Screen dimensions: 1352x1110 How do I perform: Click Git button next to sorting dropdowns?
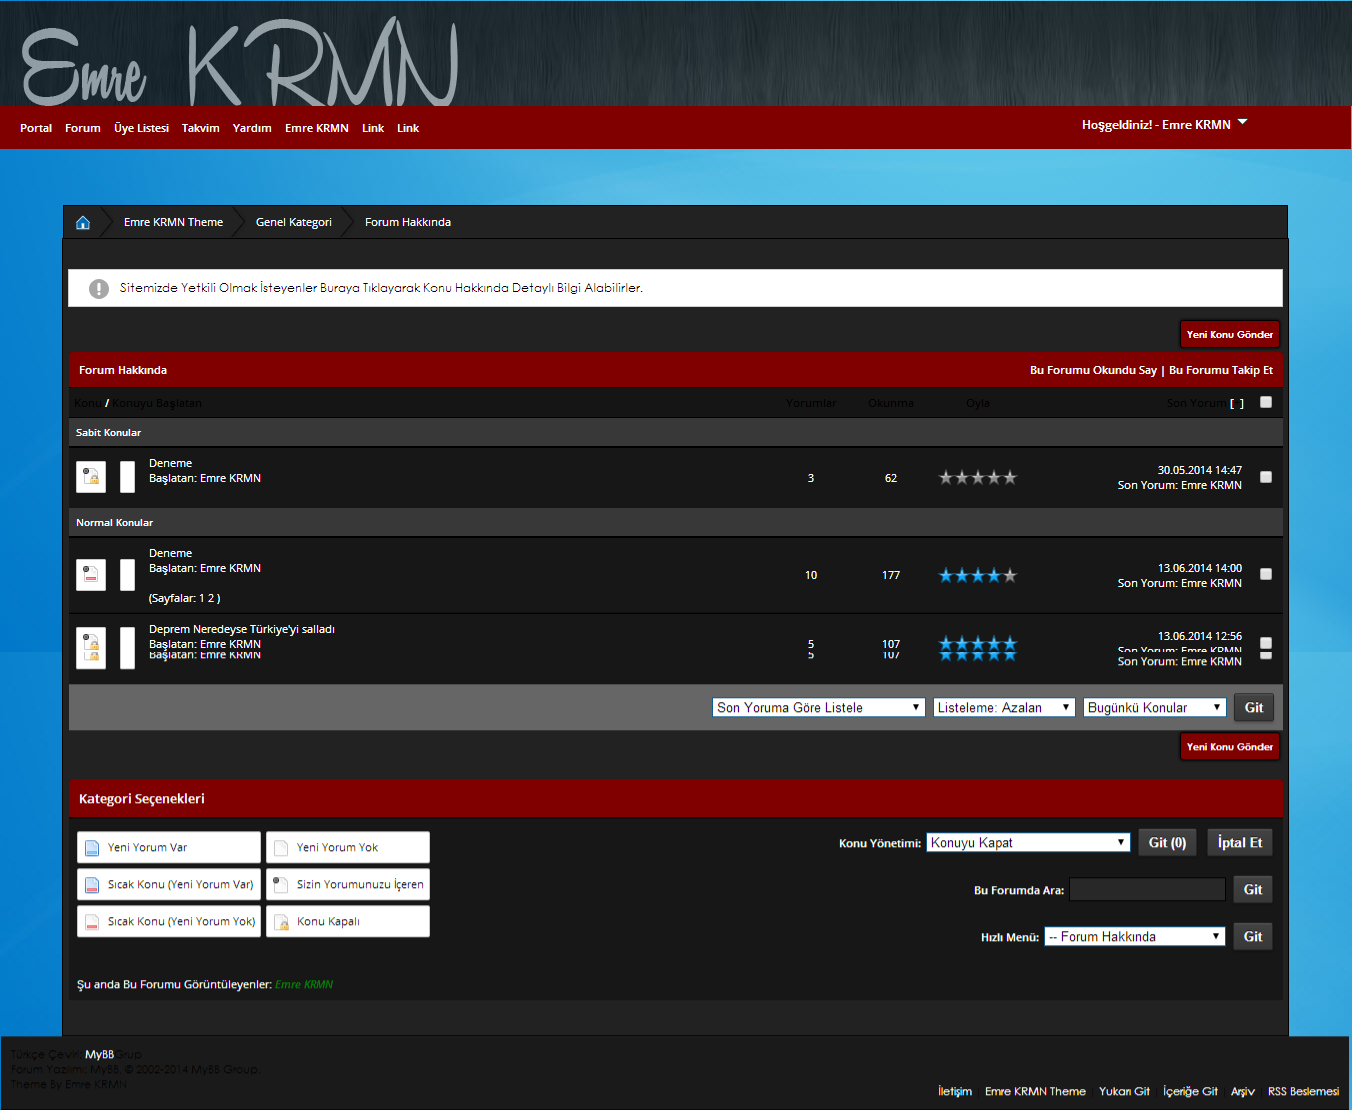1254,707
